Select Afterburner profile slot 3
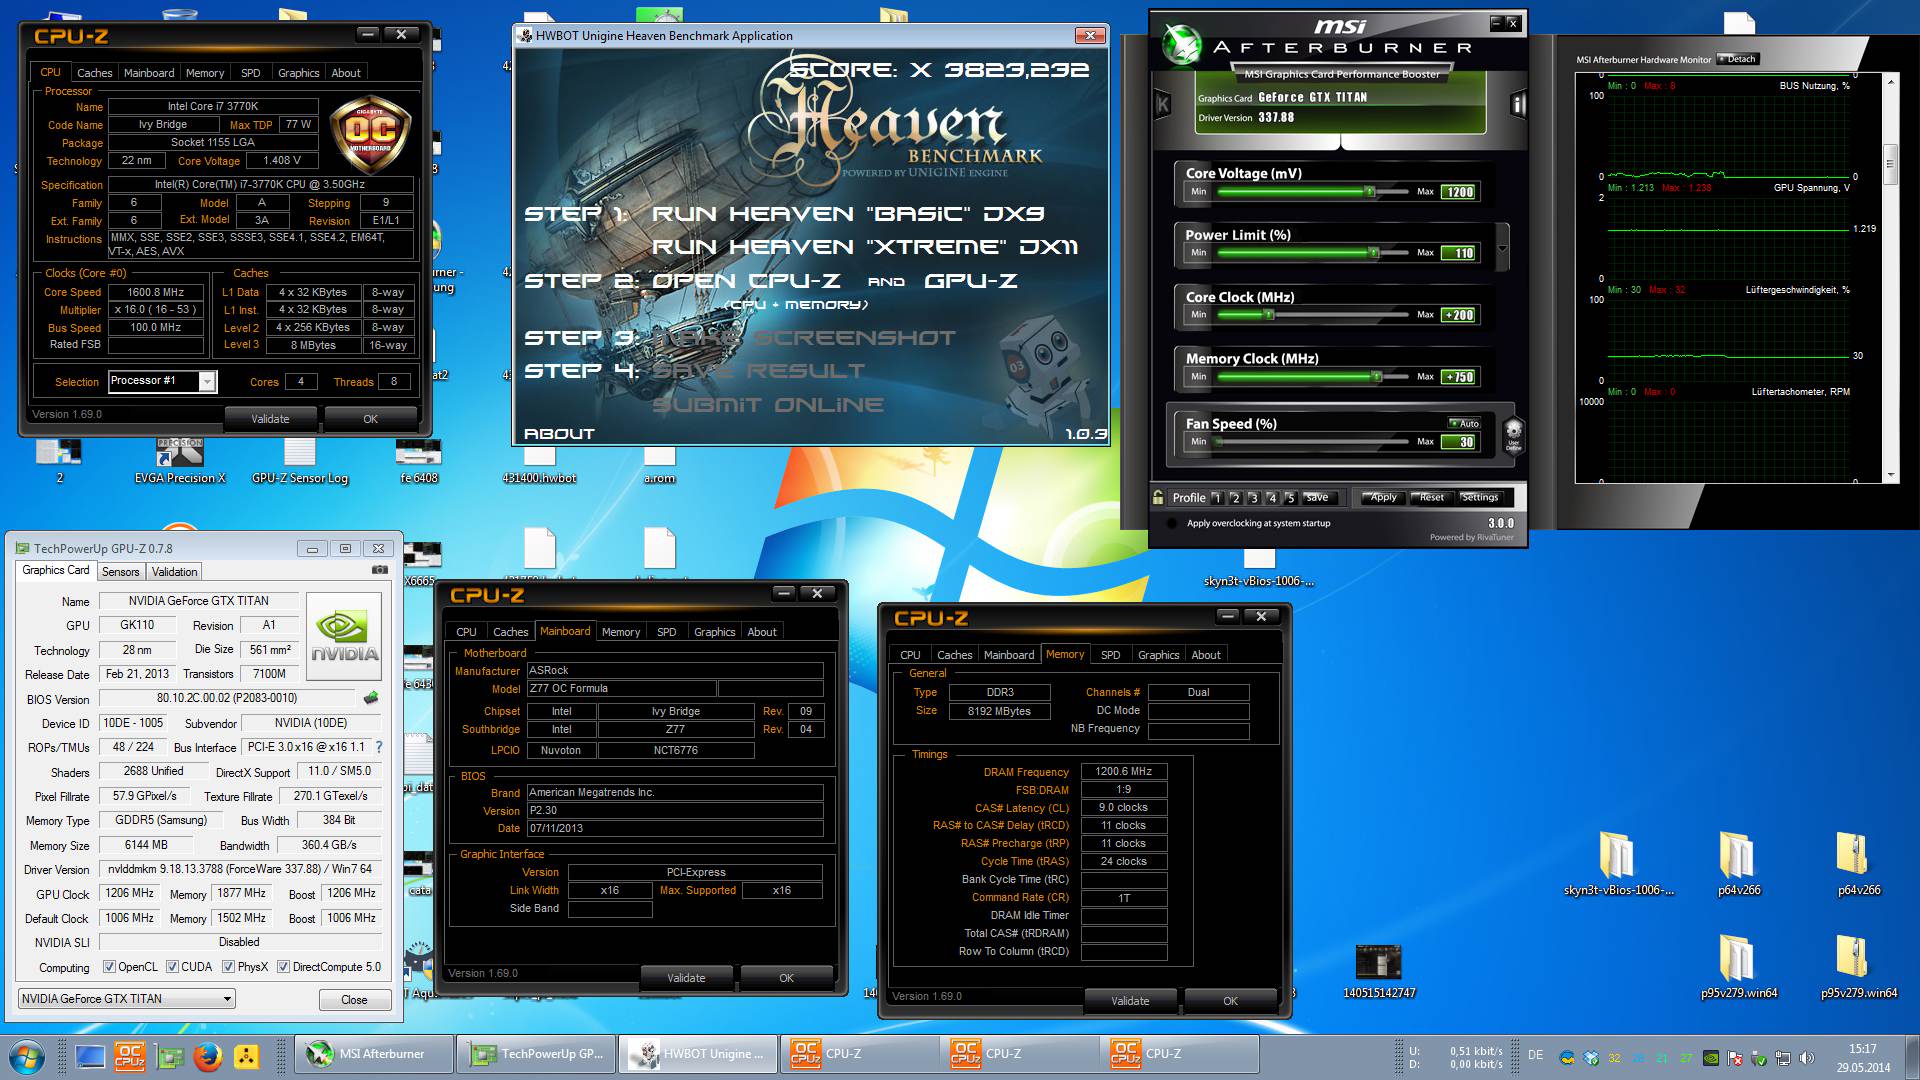1920x1080 pixels. [1253, 497]
